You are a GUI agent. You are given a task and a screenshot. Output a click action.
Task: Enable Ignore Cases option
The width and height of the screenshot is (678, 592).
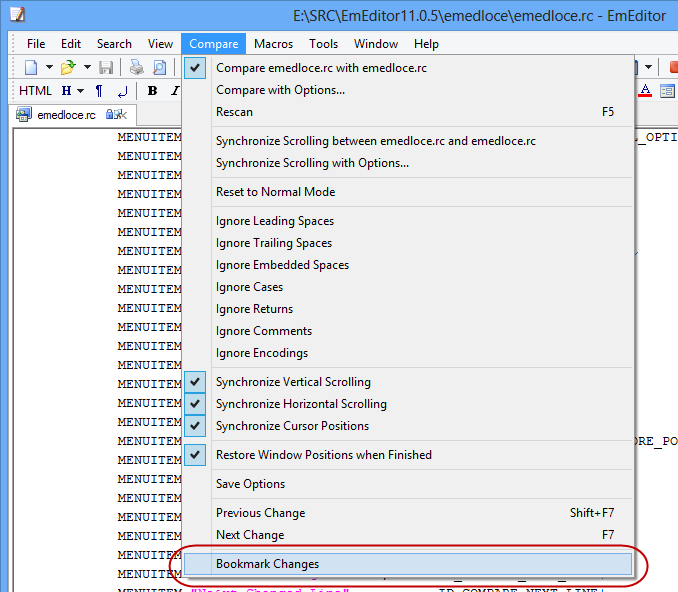[x=408, y=287]
